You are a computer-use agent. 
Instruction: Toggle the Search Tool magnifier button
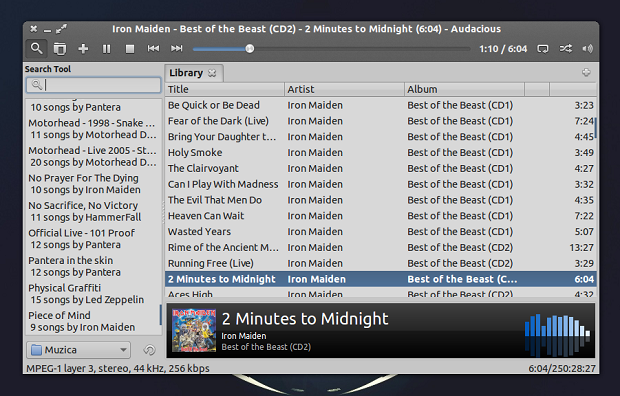point(37,49)
